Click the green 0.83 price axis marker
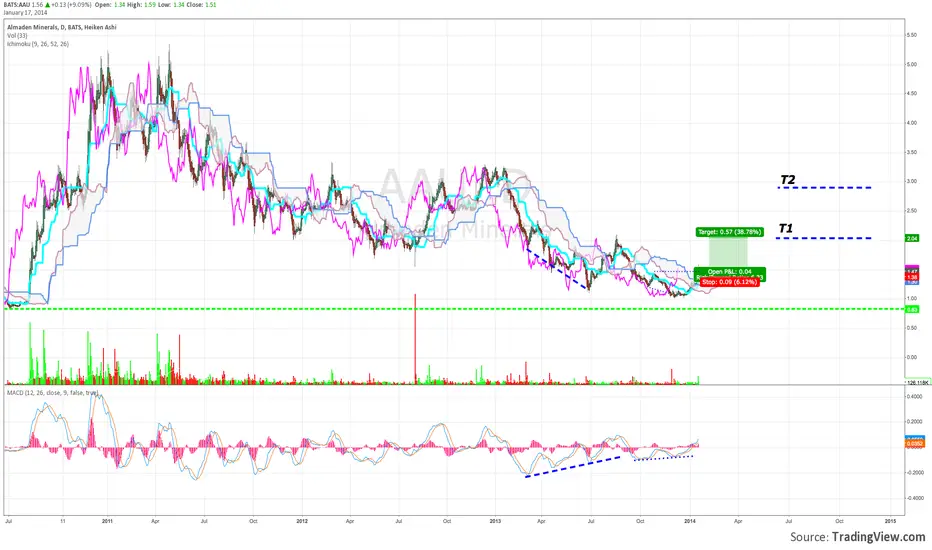This screenshot has height=550, width=932. 911,310
